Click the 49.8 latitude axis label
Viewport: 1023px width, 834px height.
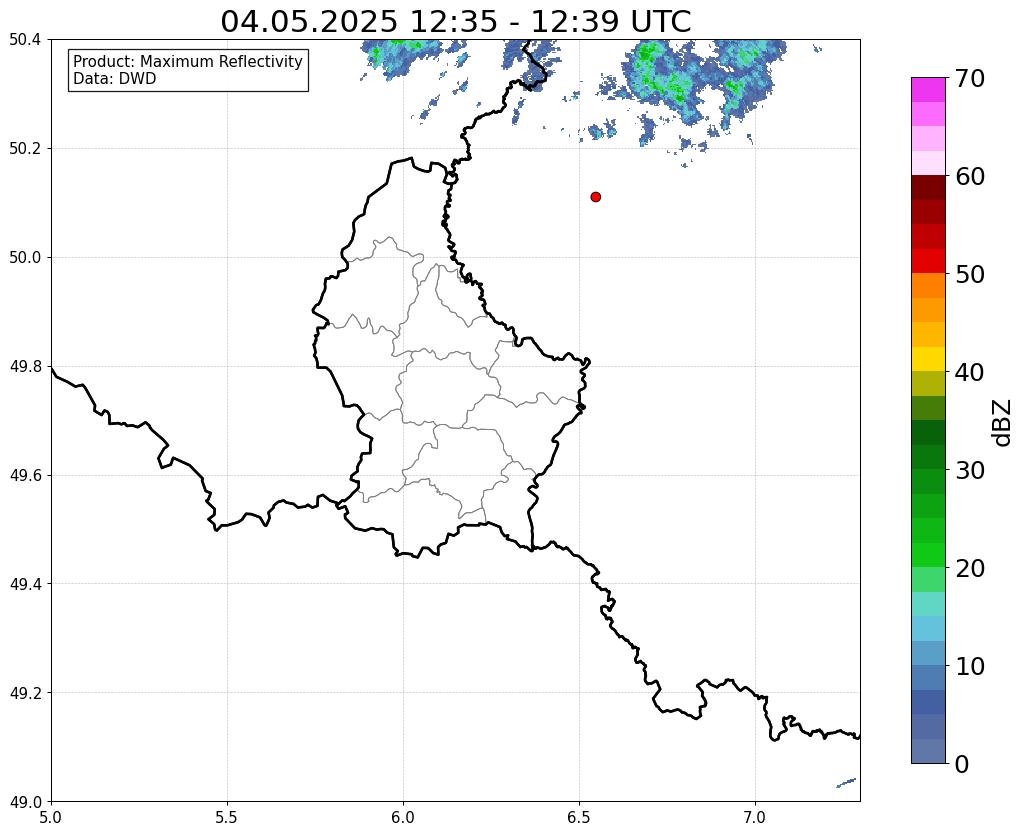[25, 367]
